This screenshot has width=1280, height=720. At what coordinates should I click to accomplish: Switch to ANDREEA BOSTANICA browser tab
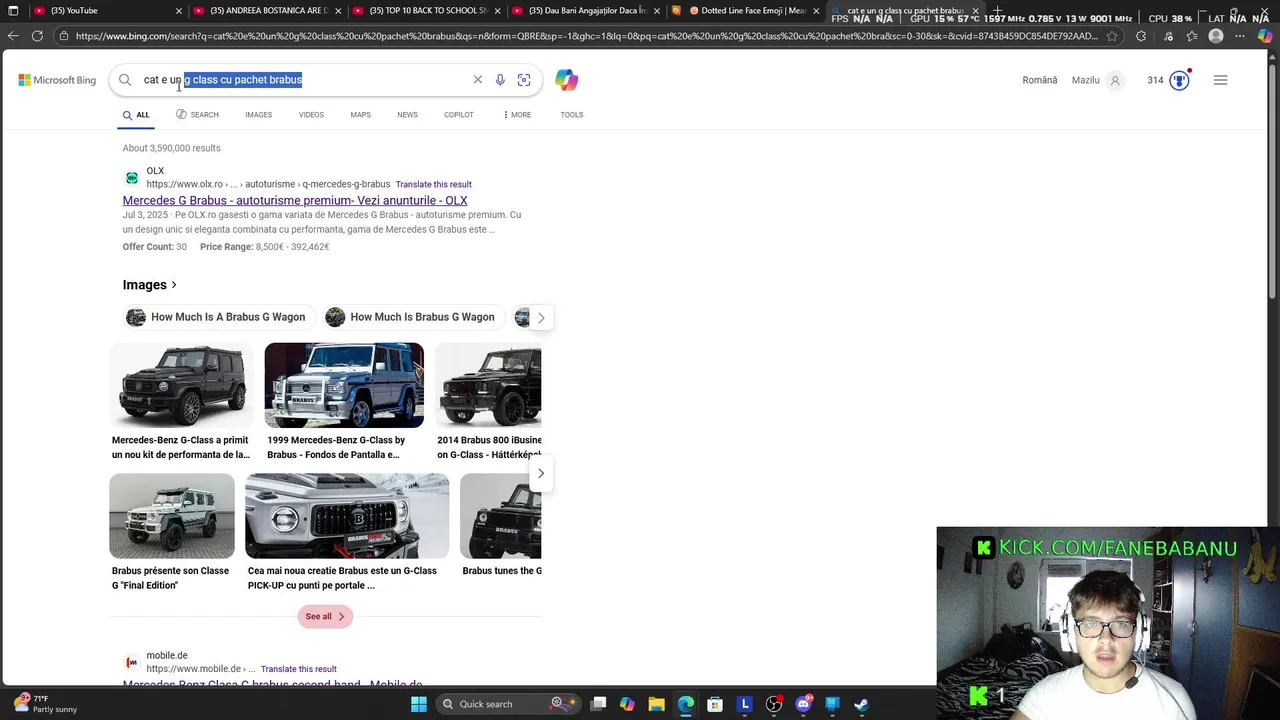pyautogui.click(x=265, y=10)
